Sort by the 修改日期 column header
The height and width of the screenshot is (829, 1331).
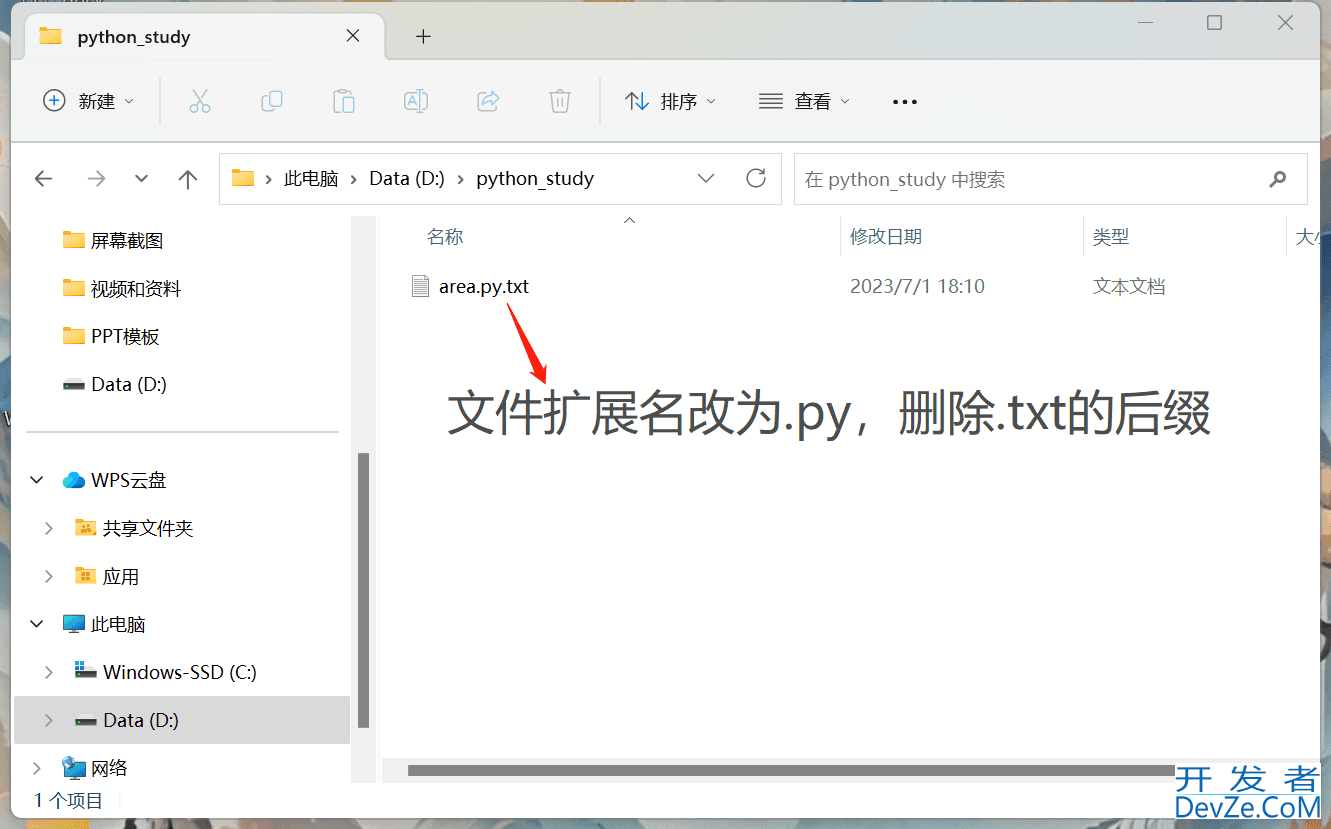coord(886,237)
